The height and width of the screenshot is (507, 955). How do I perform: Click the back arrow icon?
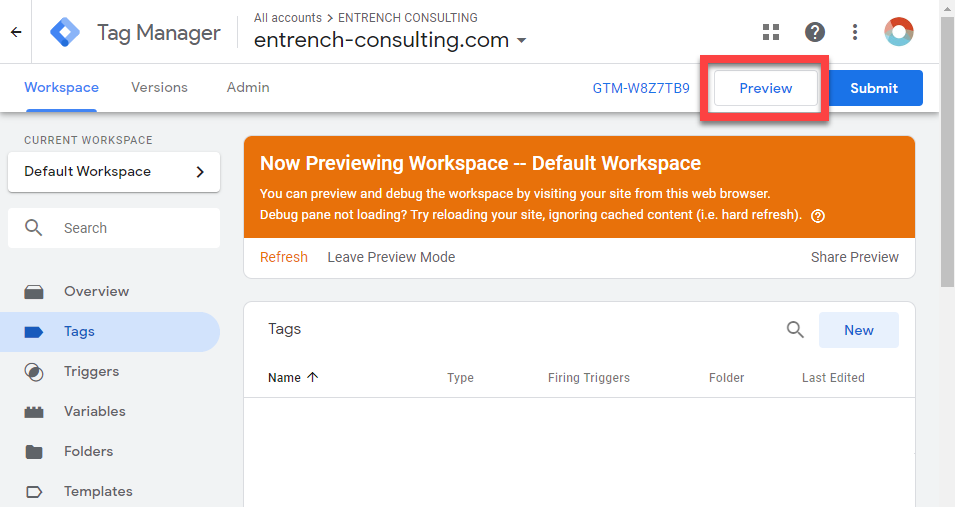16,32
